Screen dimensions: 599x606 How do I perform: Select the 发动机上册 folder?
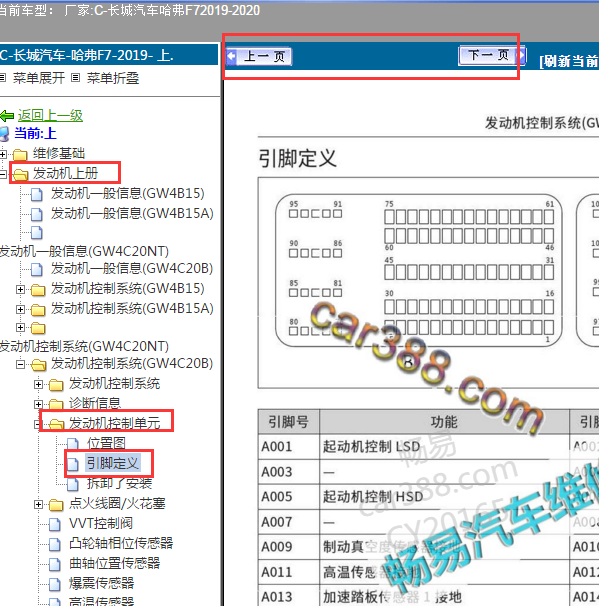point(65,173)
